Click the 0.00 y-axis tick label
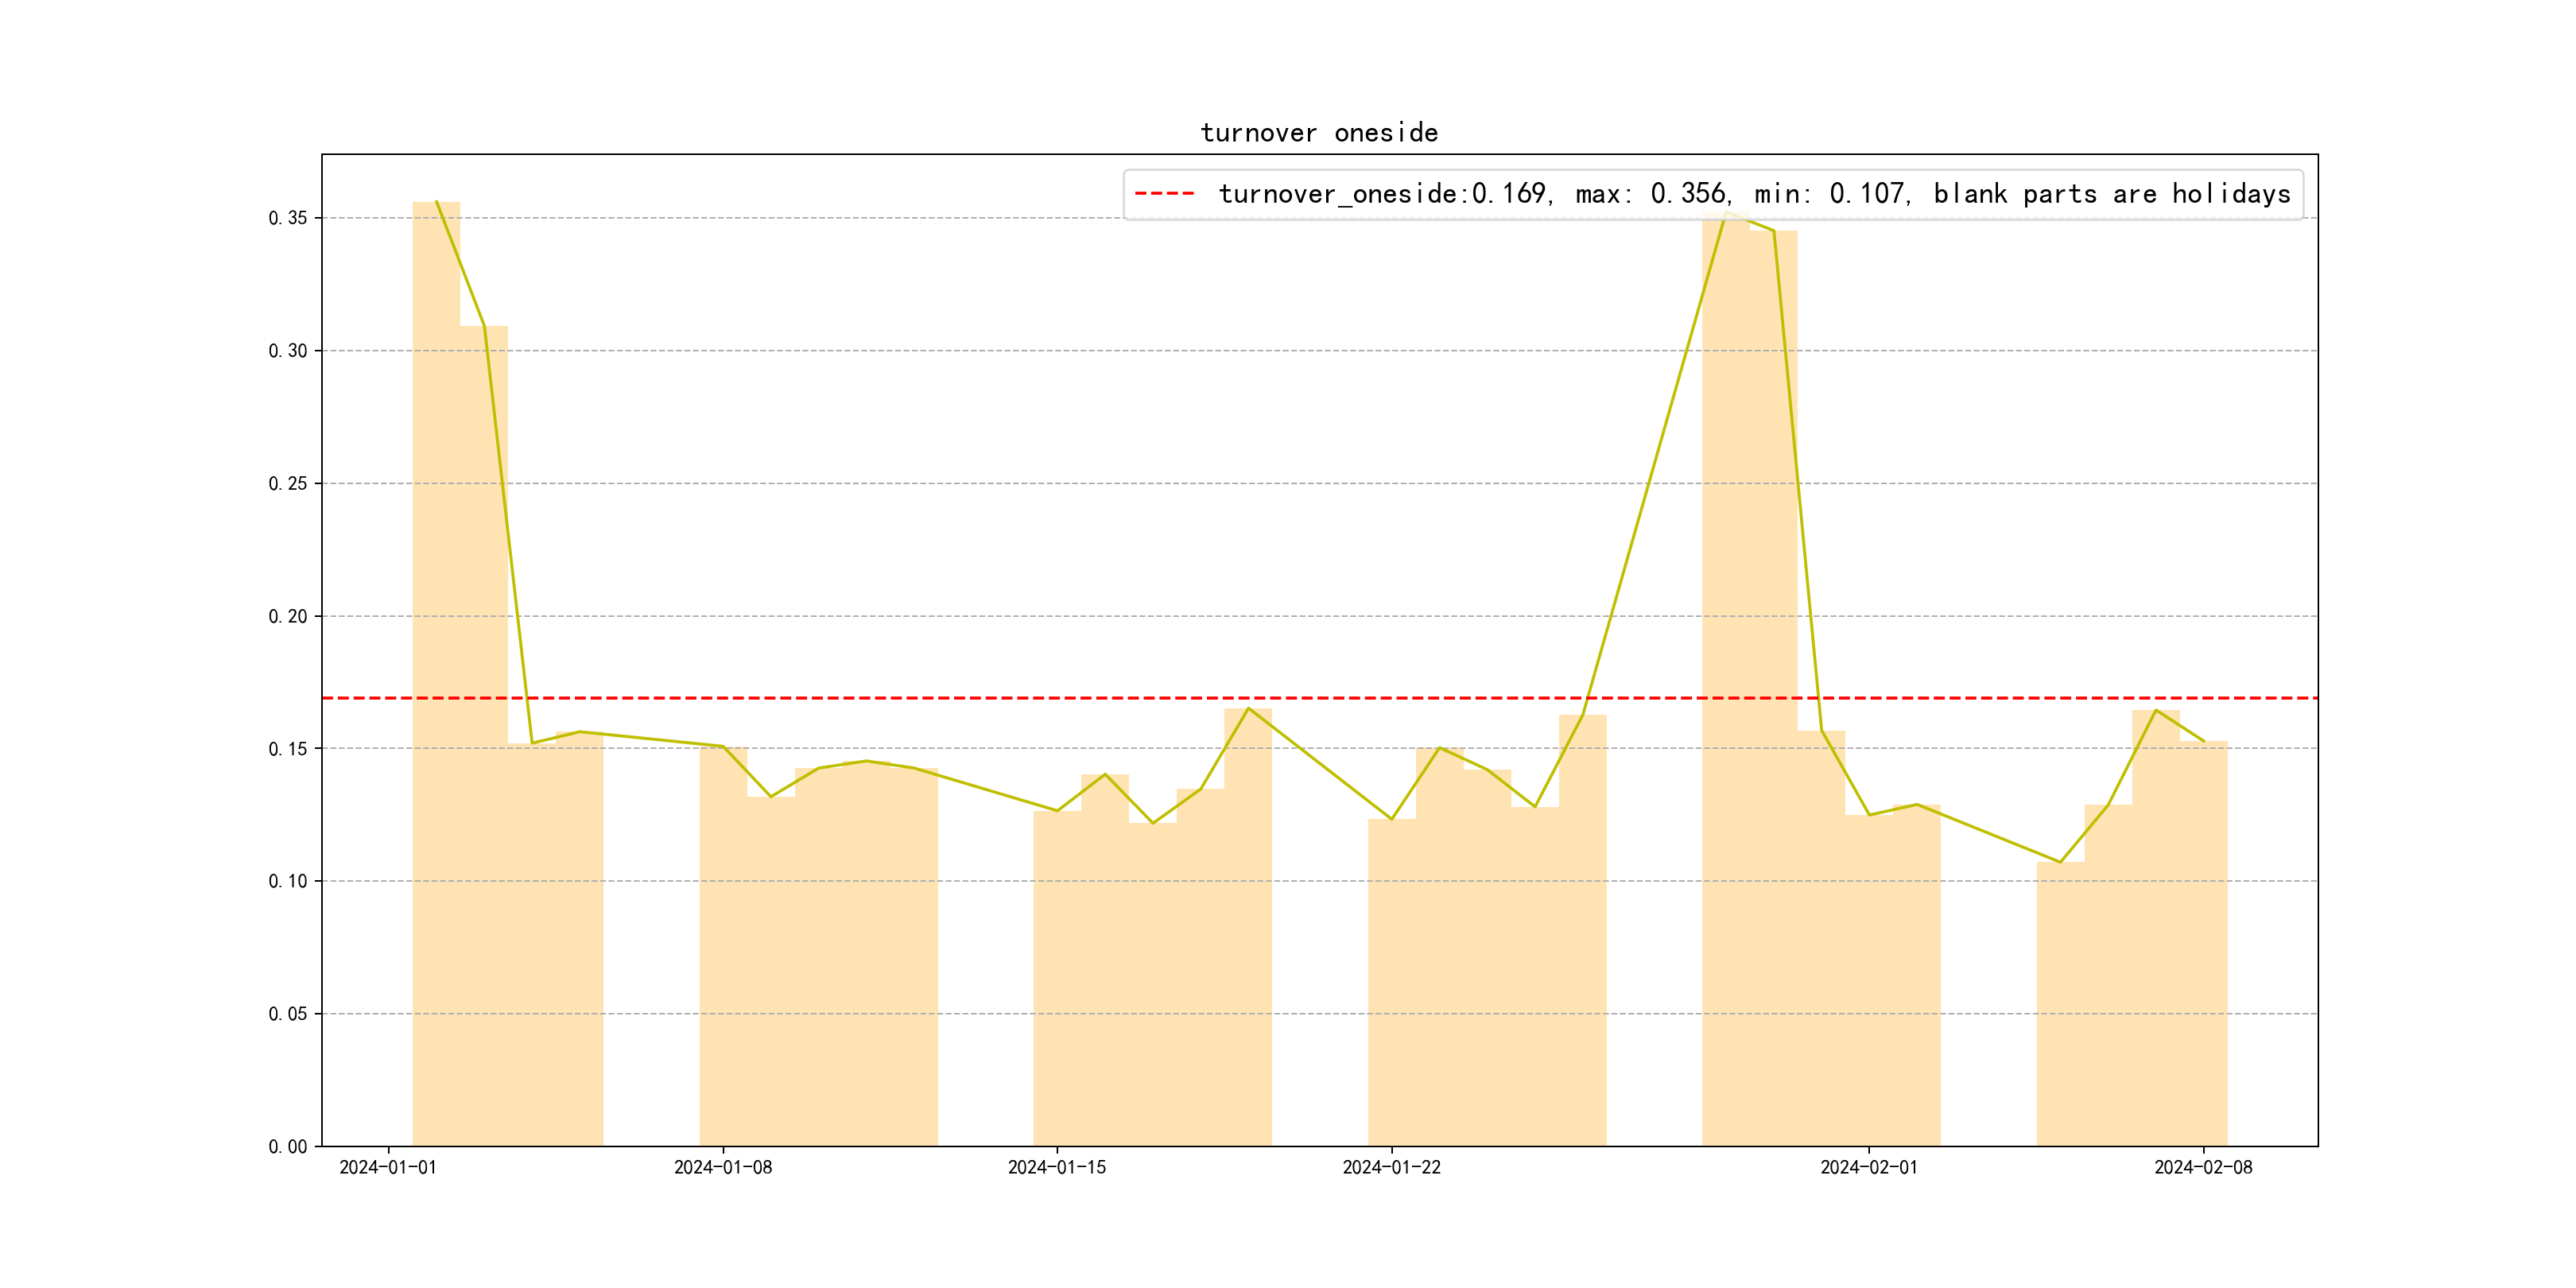The image size is (2576, 1288). click(288, 1147)
